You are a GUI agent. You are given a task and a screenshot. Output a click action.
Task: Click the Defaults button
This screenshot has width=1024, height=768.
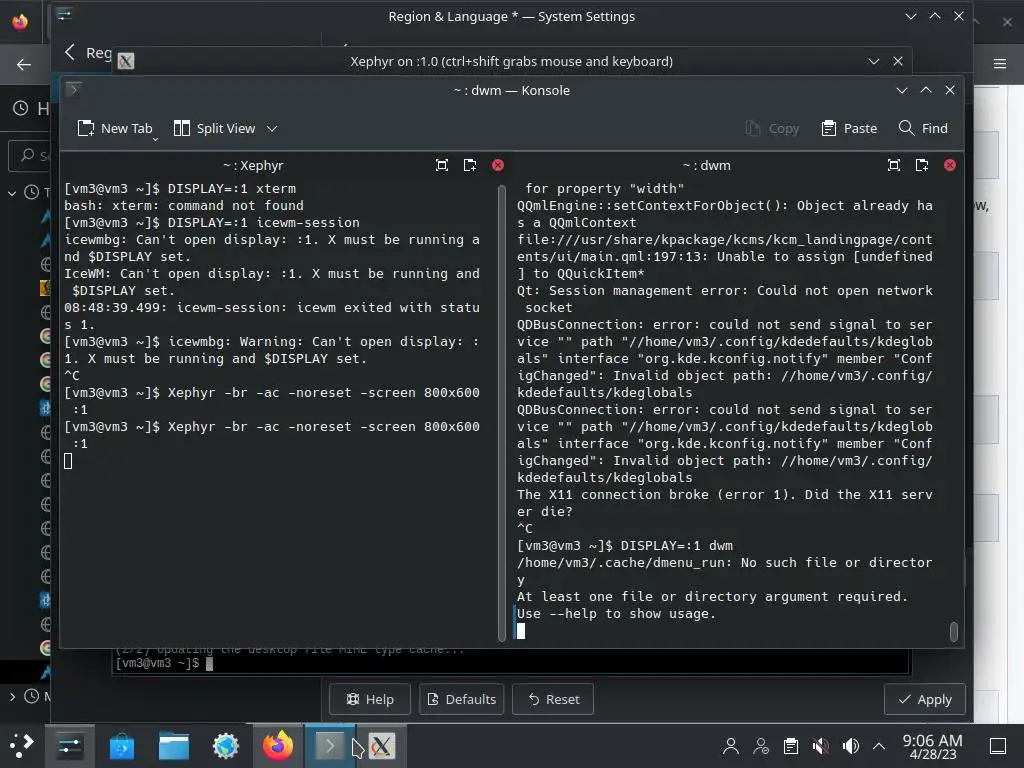pos(461,699)
